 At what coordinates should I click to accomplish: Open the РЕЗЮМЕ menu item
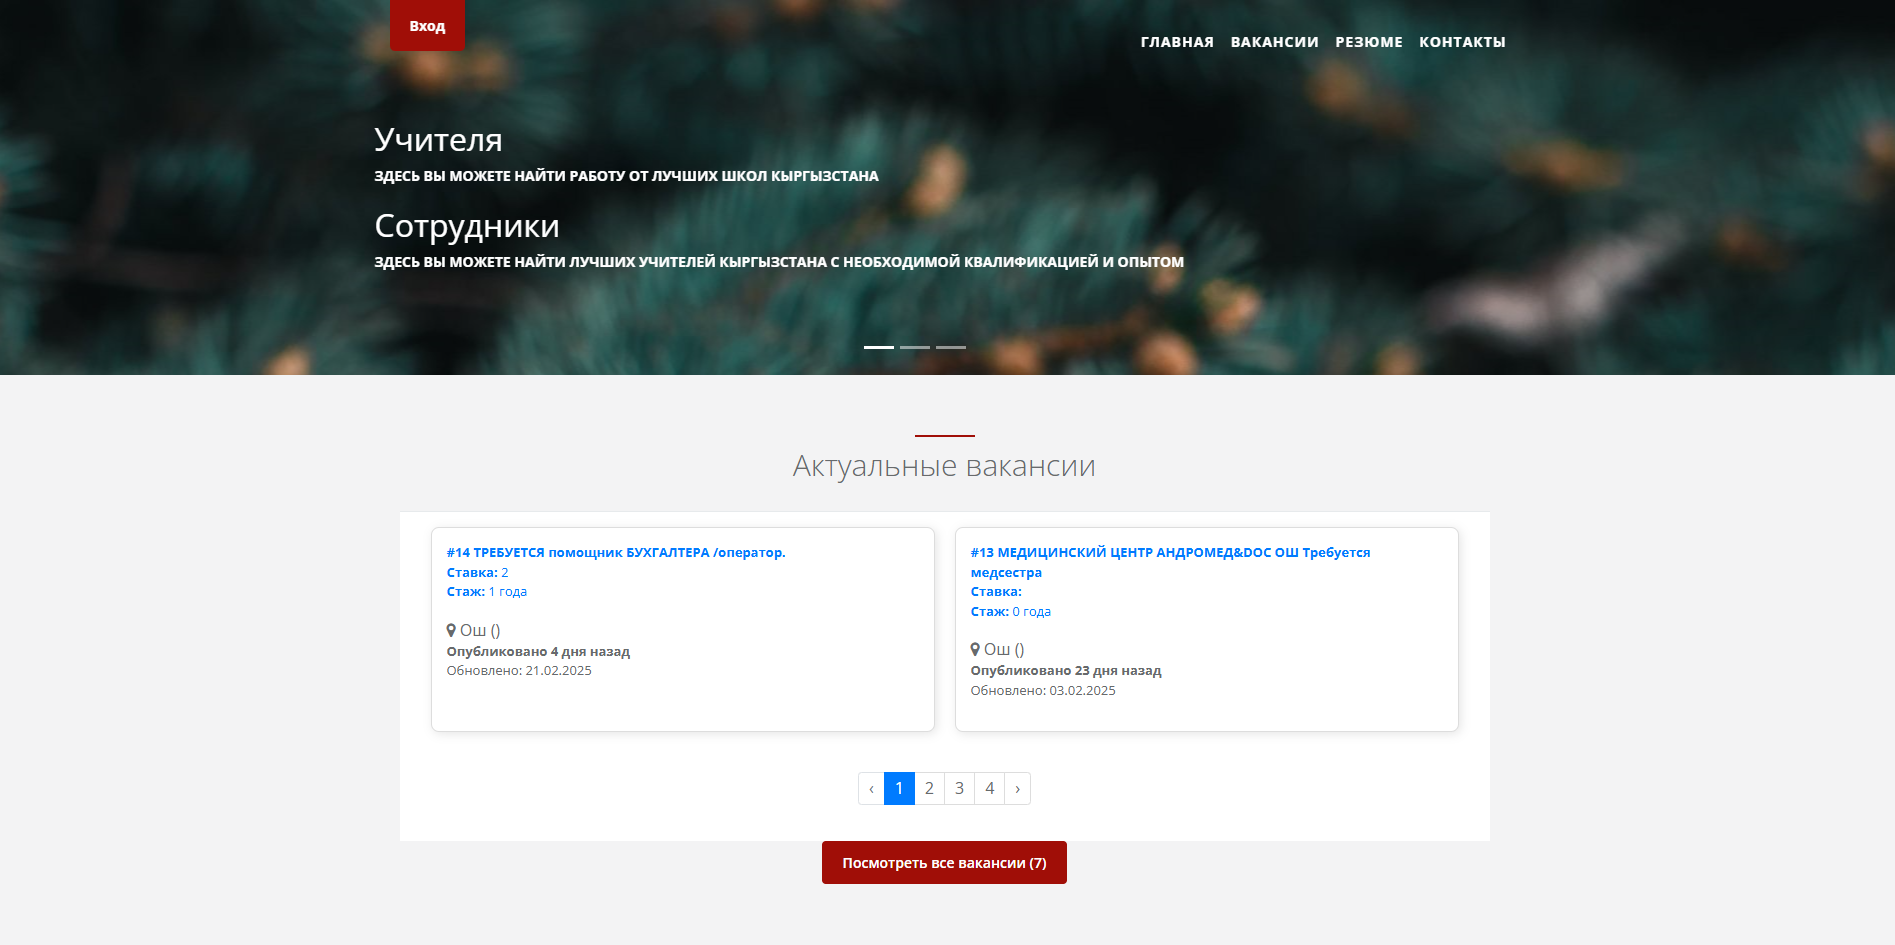coord(1368,42)
